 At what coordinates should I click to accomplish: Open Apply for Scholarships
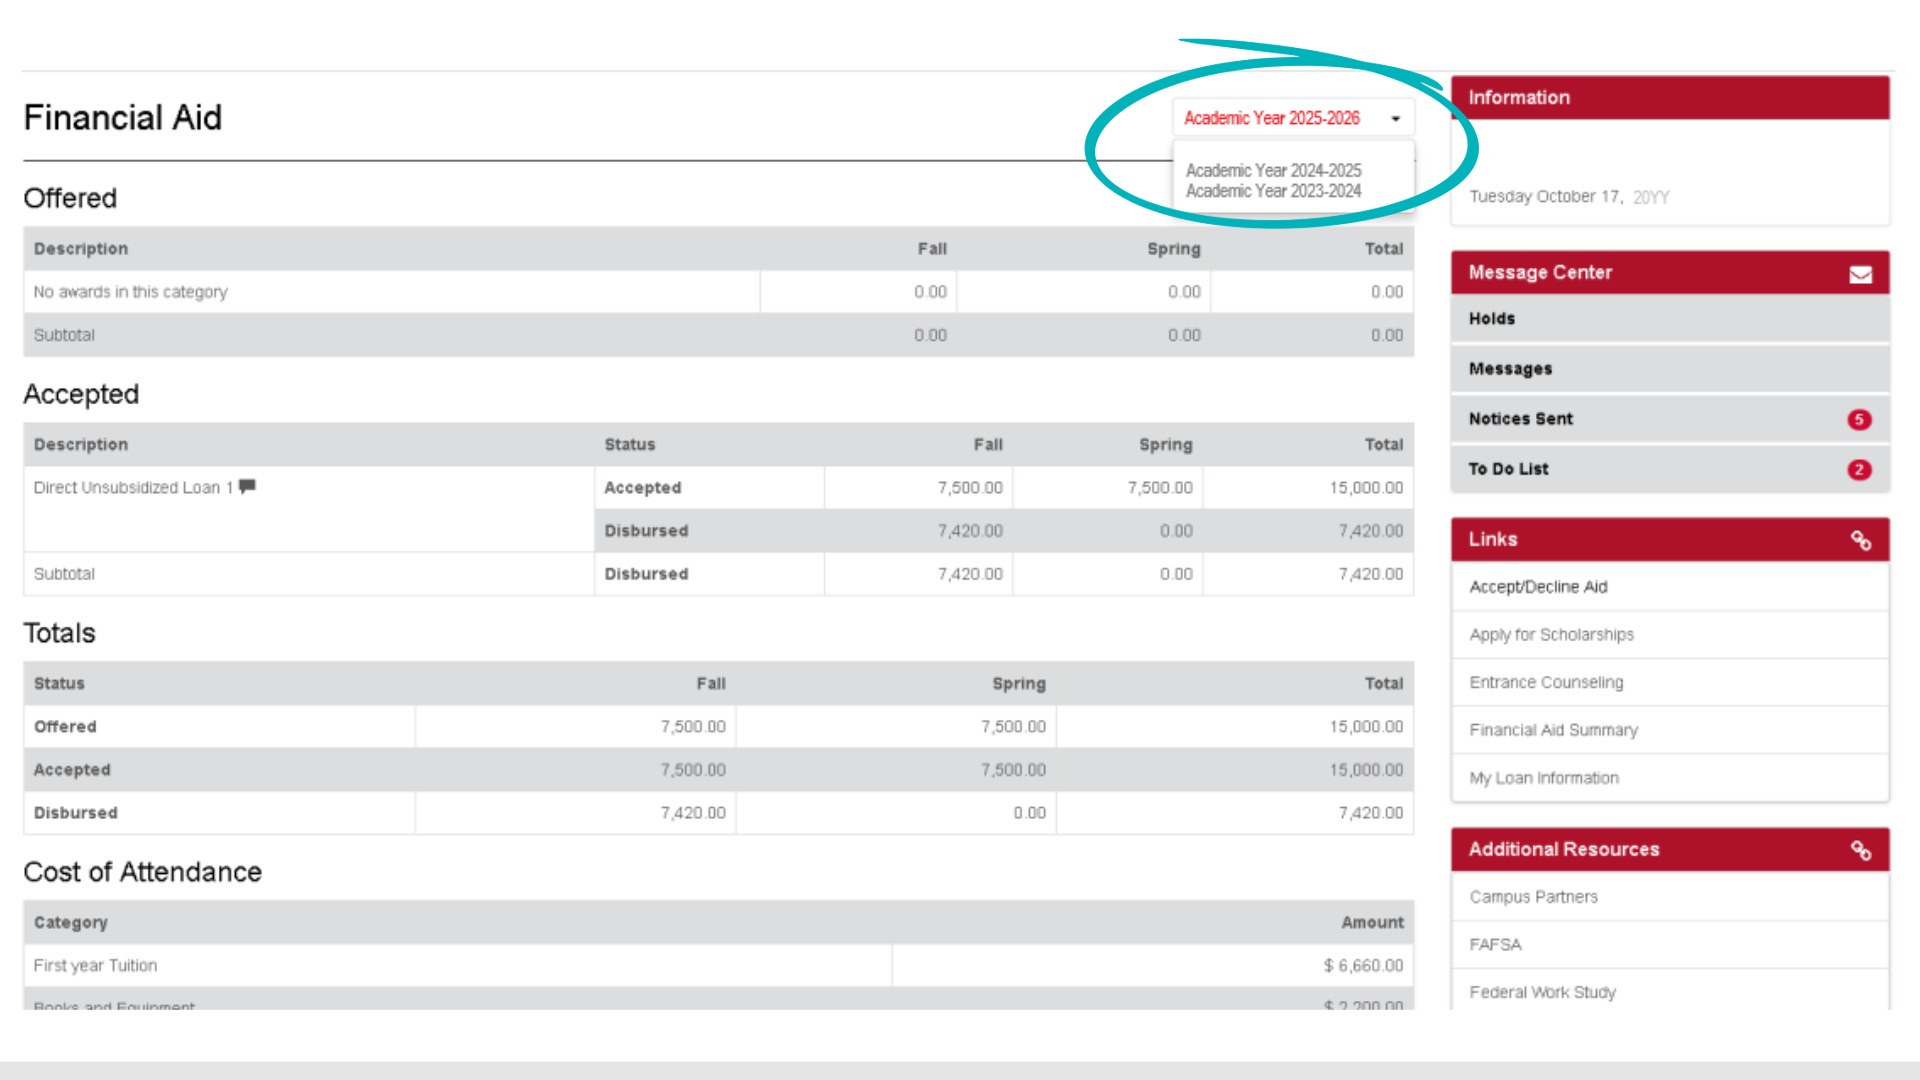point(1551,634)
